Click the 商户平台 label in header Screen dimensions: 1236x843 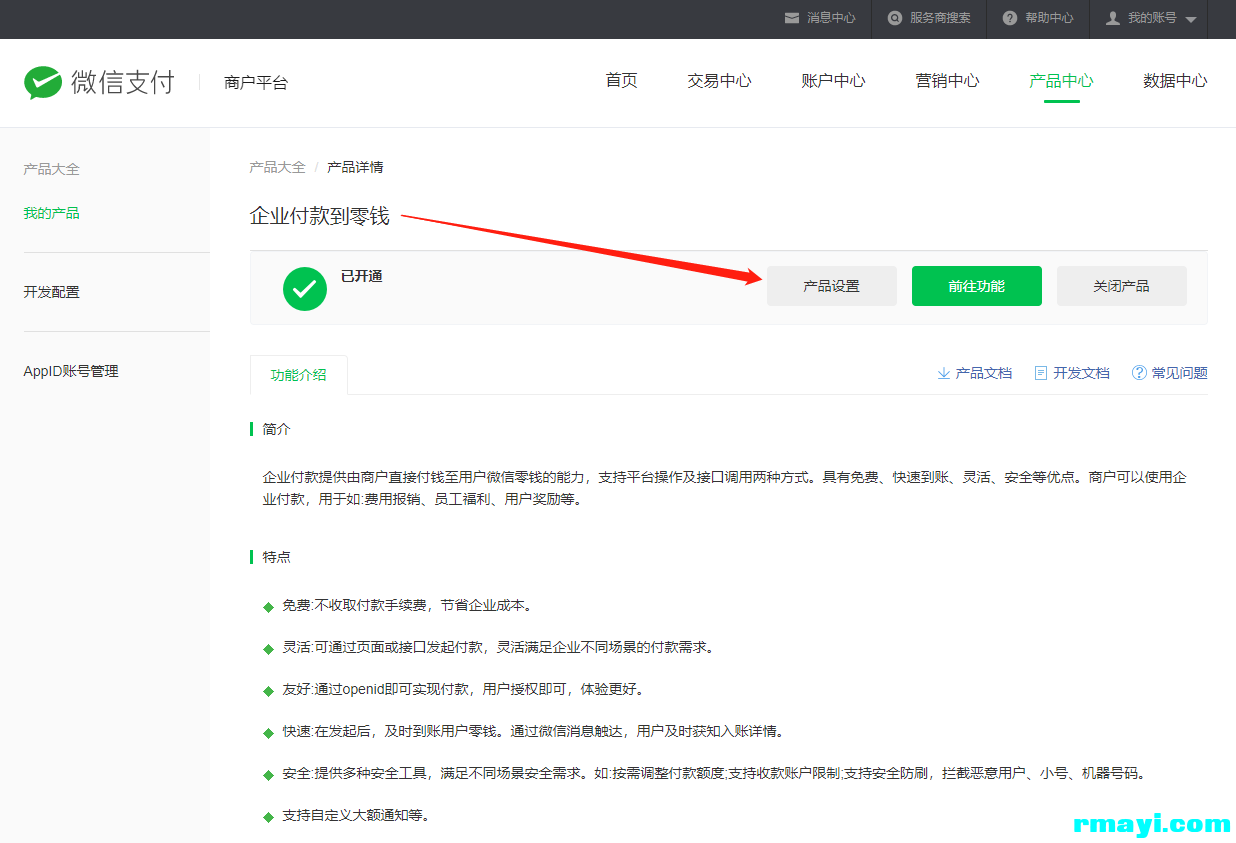(x=256, y=83)
